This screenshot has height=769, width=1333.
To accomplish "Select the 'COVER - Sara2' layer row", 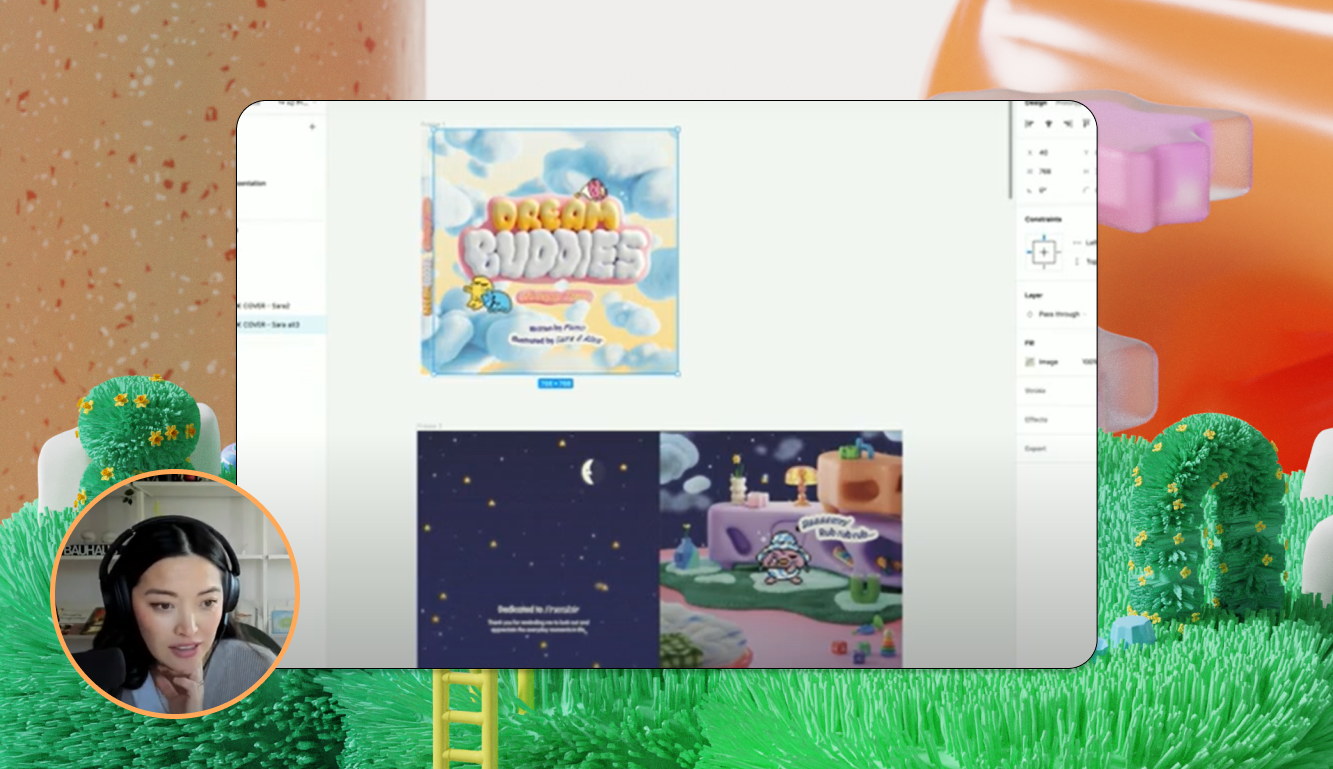I will coord(281,306).
